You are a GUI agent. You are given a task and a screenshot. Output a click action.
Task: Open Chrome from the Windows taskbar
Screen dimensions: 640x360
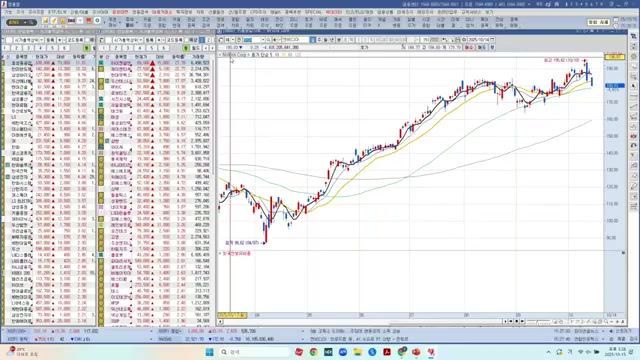[x=313, y=352]
